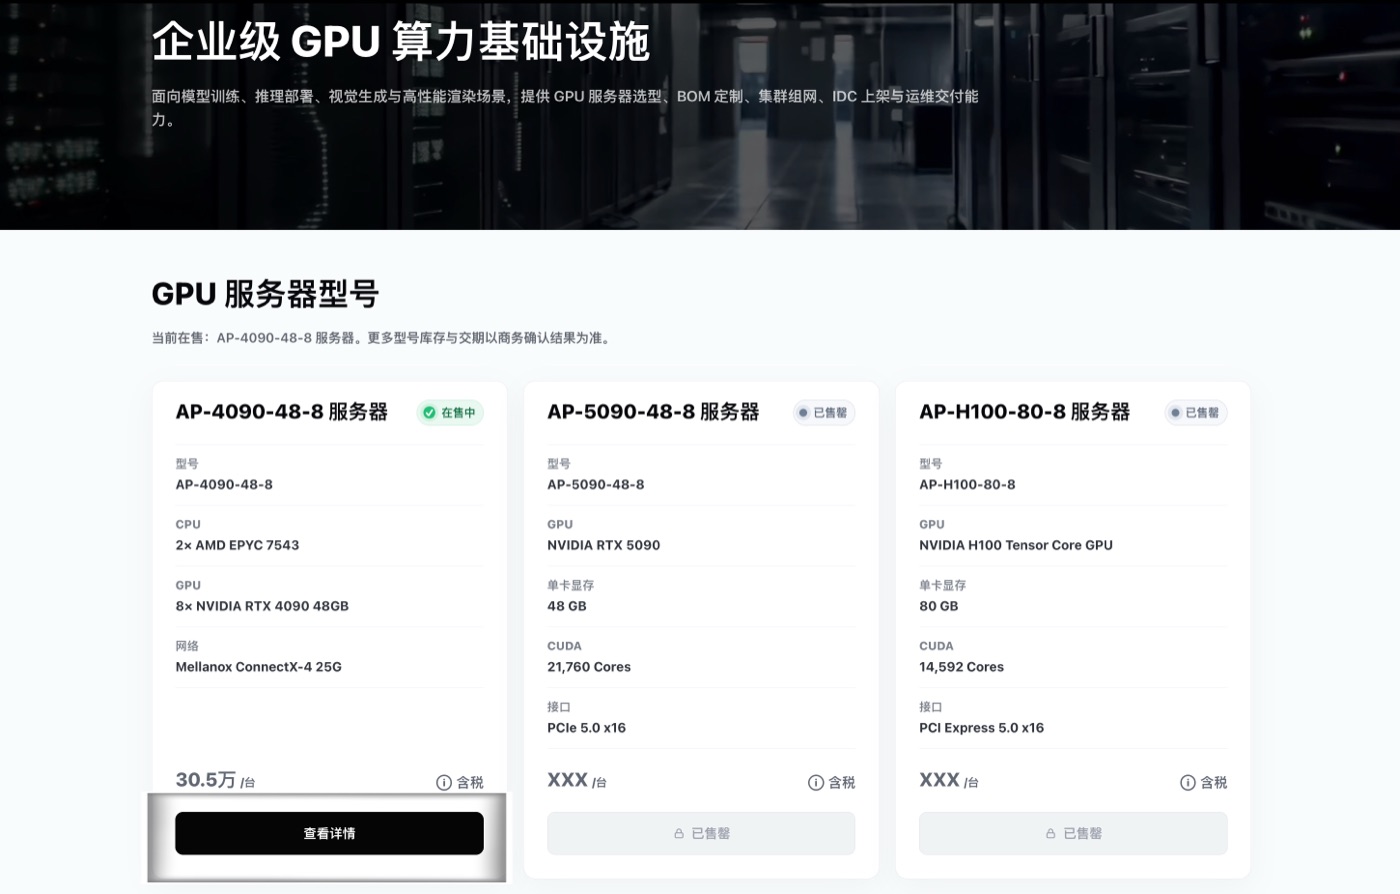This screenshot has width=1400, height=894.
Task: Click the info icon beside 30.5万 含税
Action: coord(444,782)
